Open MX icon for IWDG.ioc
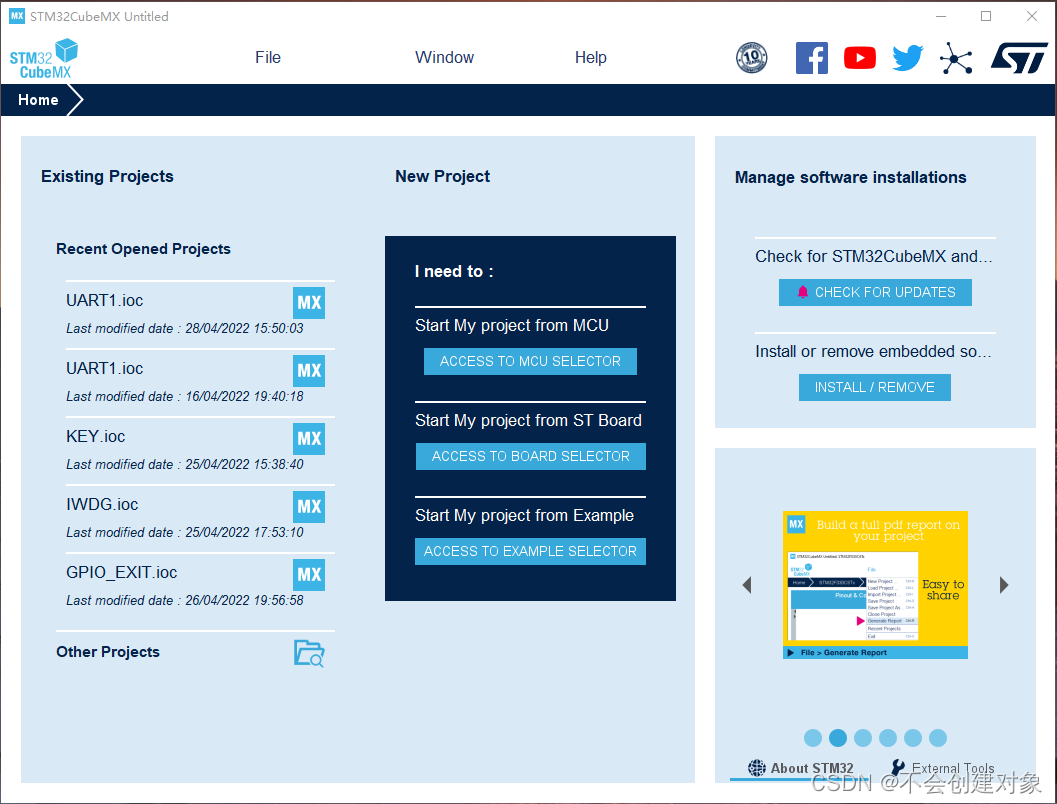The height and width of the screenshot is (804, 1057). pos(309,507)
